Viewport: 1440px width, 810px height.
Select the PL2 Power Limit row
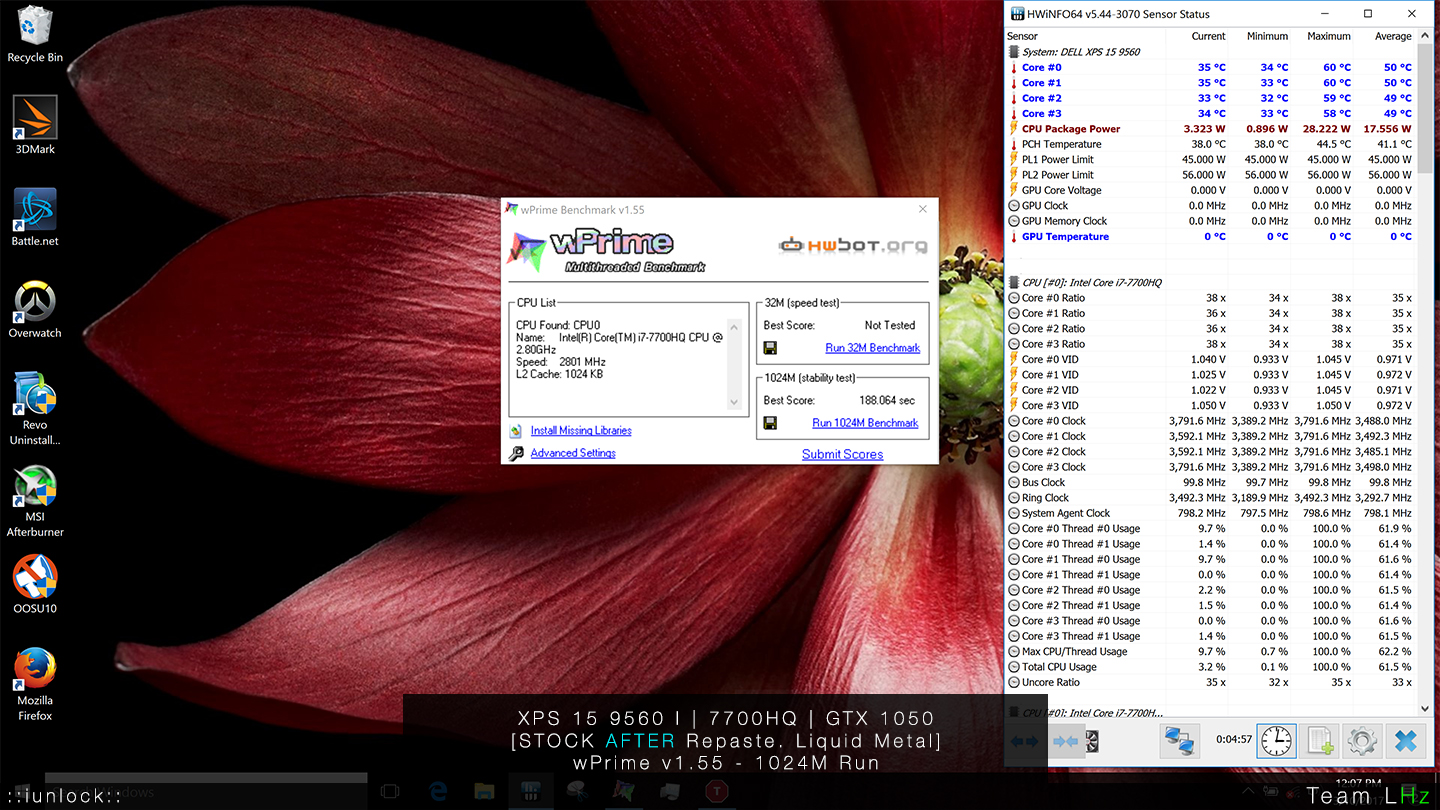1210,175
